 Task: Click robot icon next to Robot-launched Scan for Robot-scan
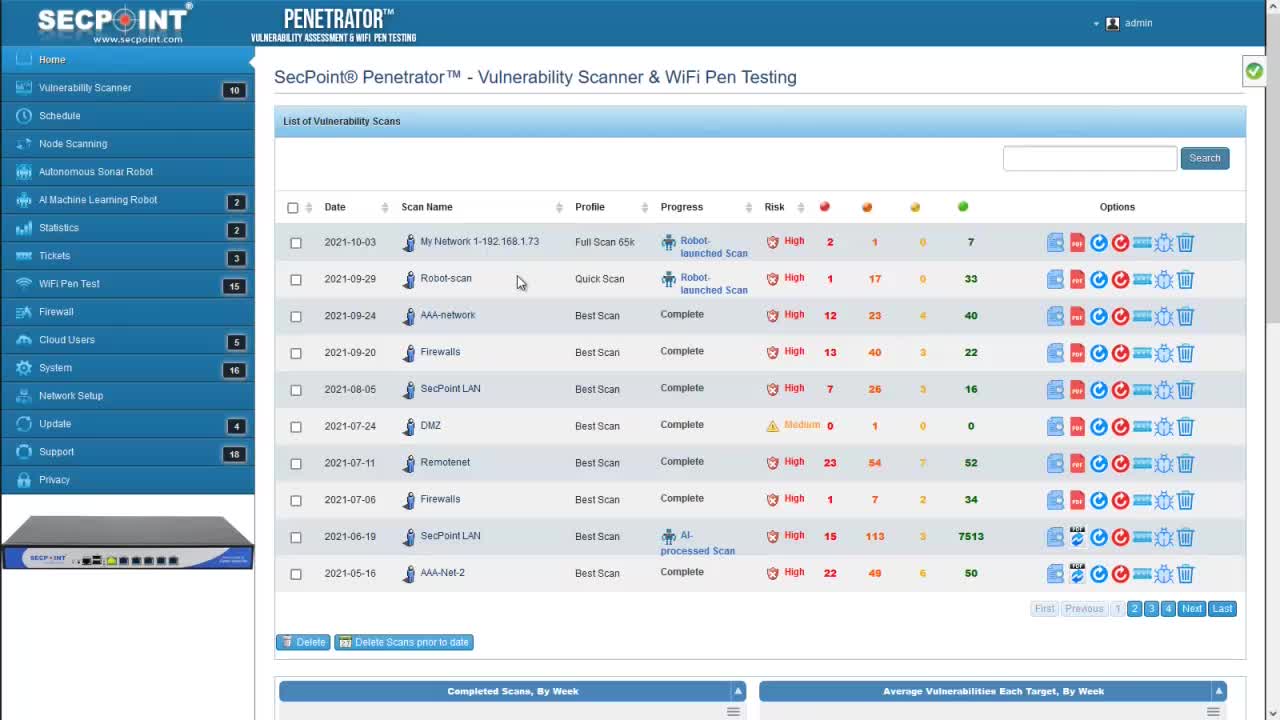(668, 280)
